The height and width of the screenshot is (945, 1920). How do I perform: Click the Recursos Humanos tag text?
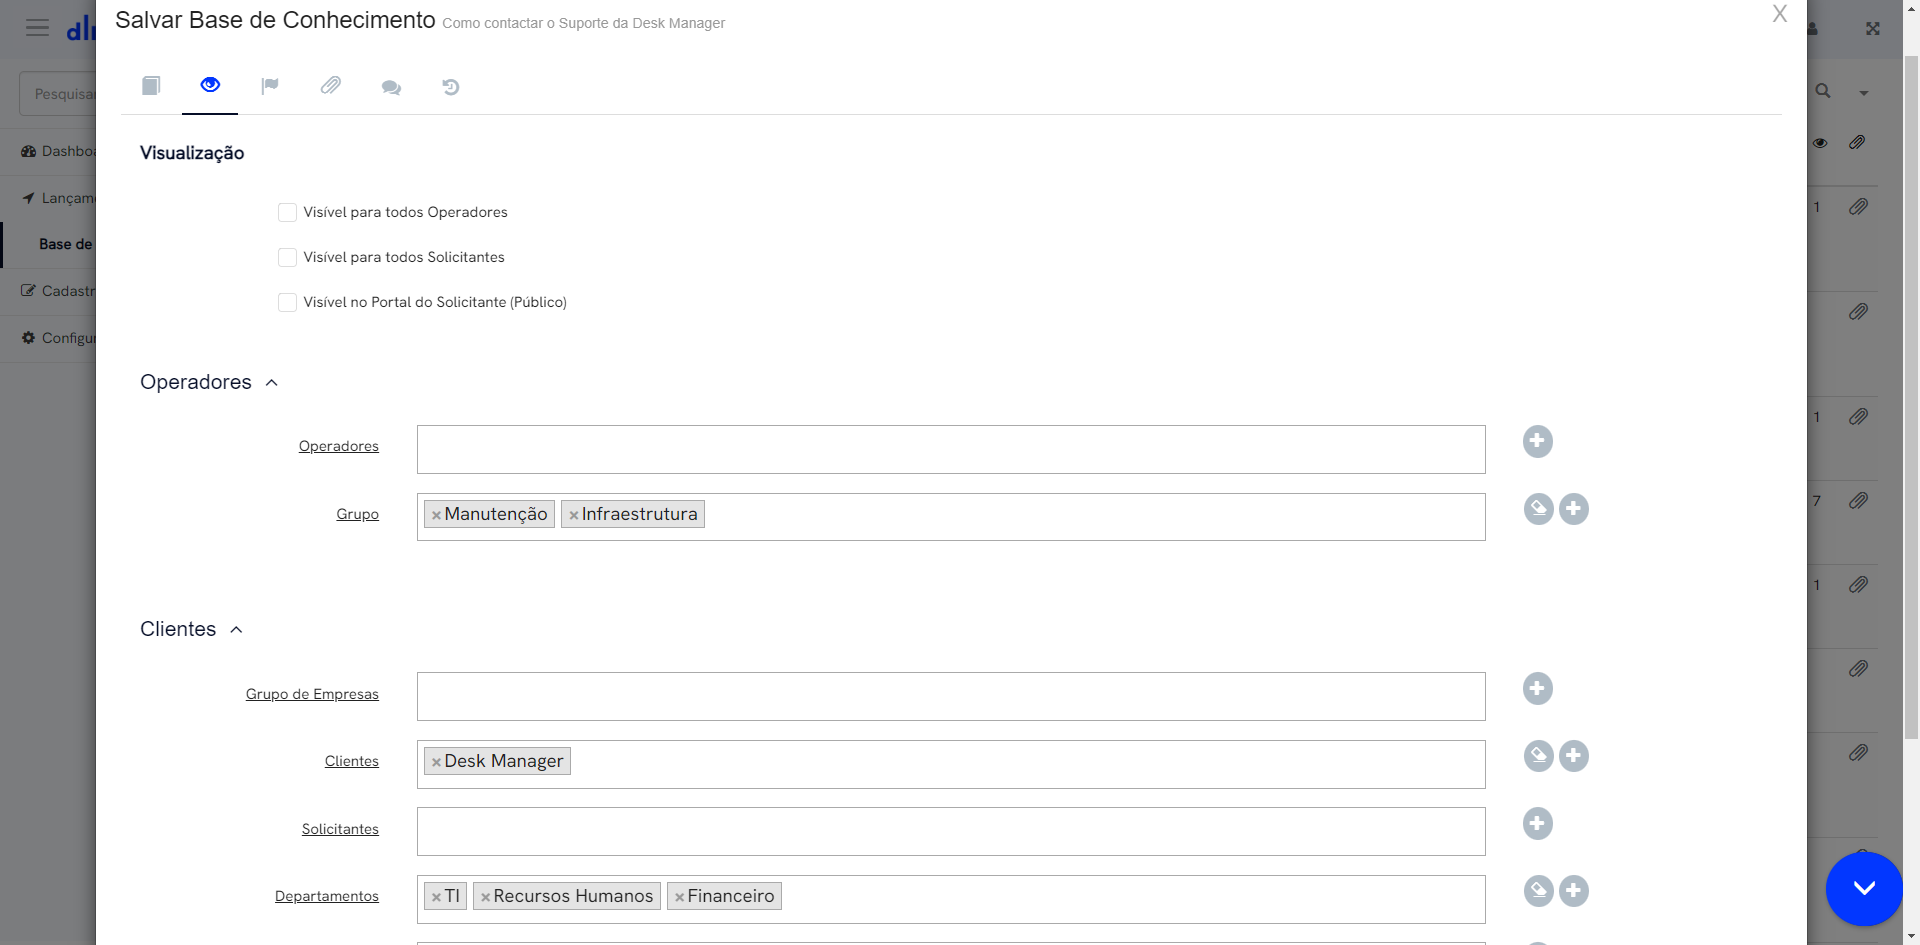(573, 896)
